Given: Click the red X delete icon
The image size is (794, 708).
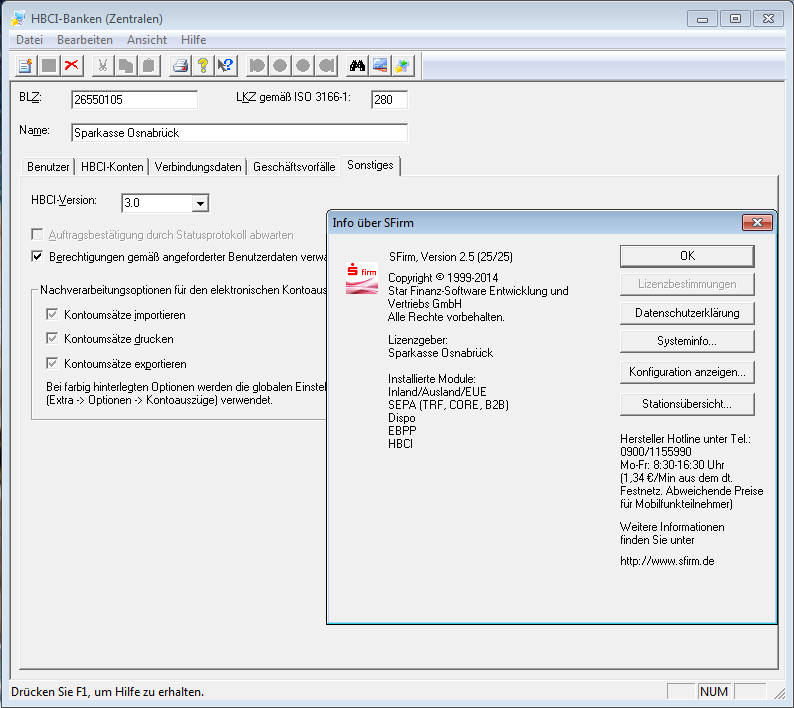Looking at the screenshot, I should tap(72, 66).
